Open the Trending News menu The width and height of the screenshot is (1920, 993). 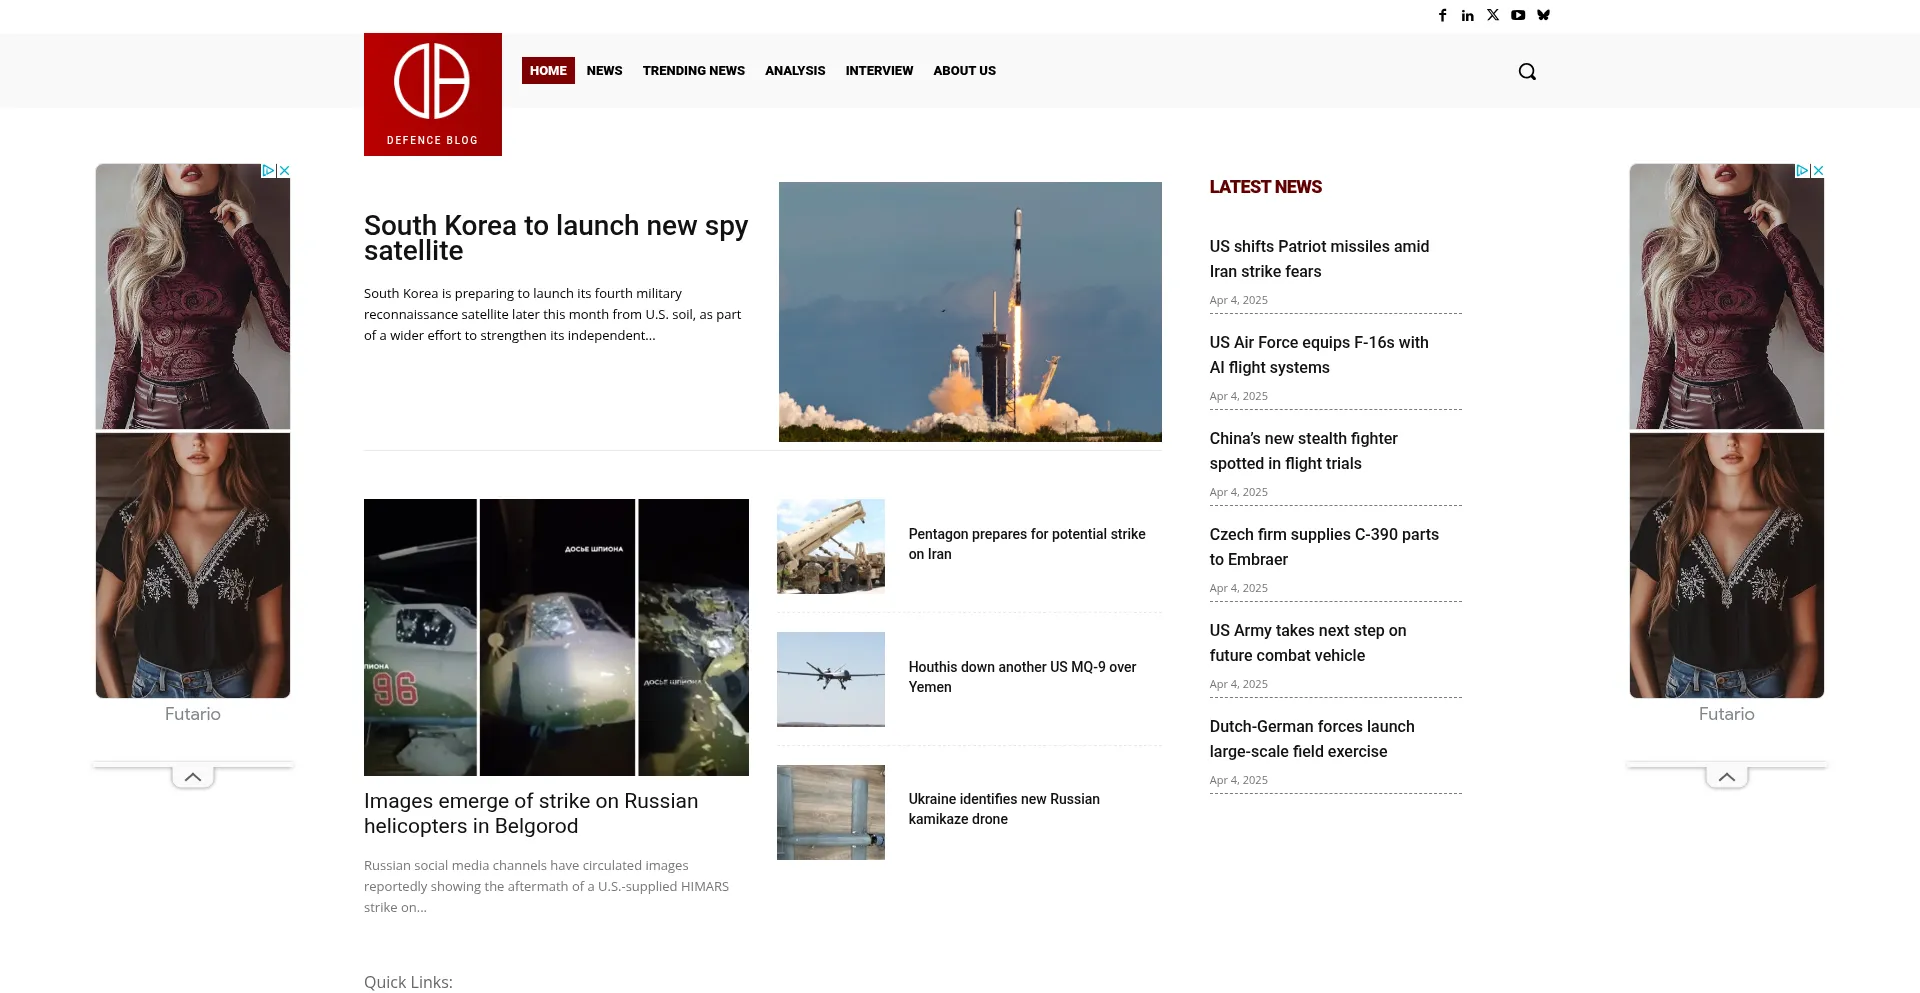click(x=693, y=71)
